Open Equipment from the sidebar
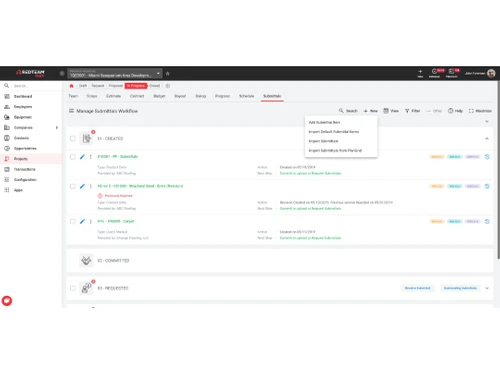 click(x=23, y=117)
